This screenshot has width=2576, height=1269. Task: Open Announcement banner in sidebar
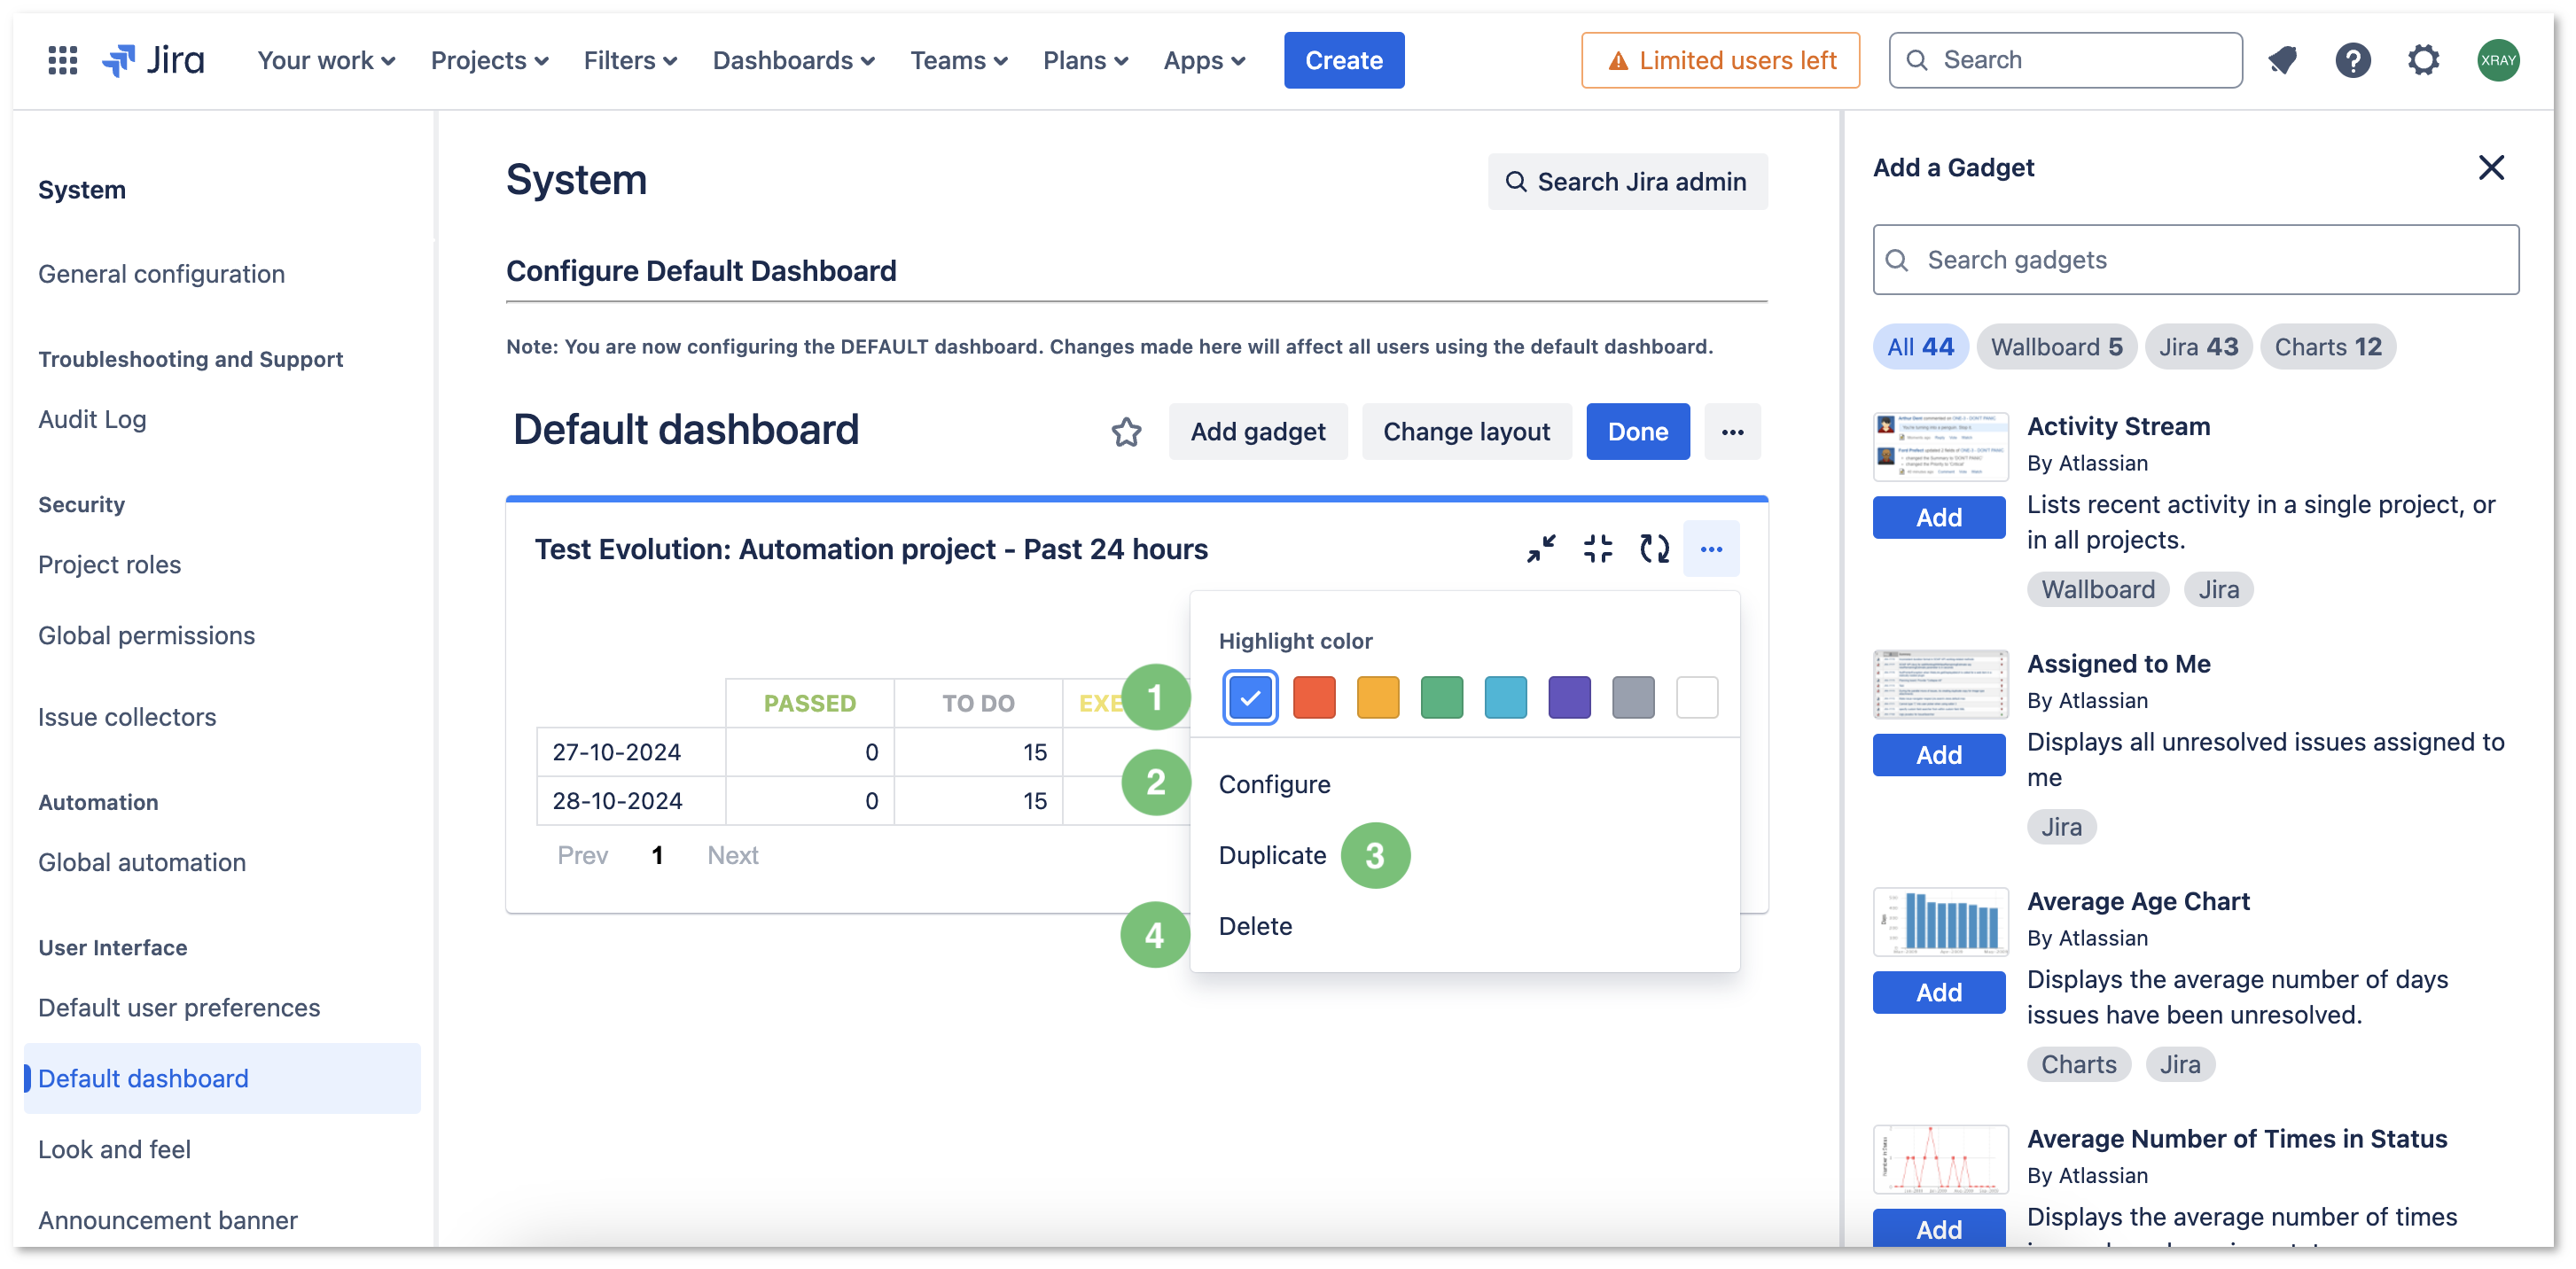168,1220
